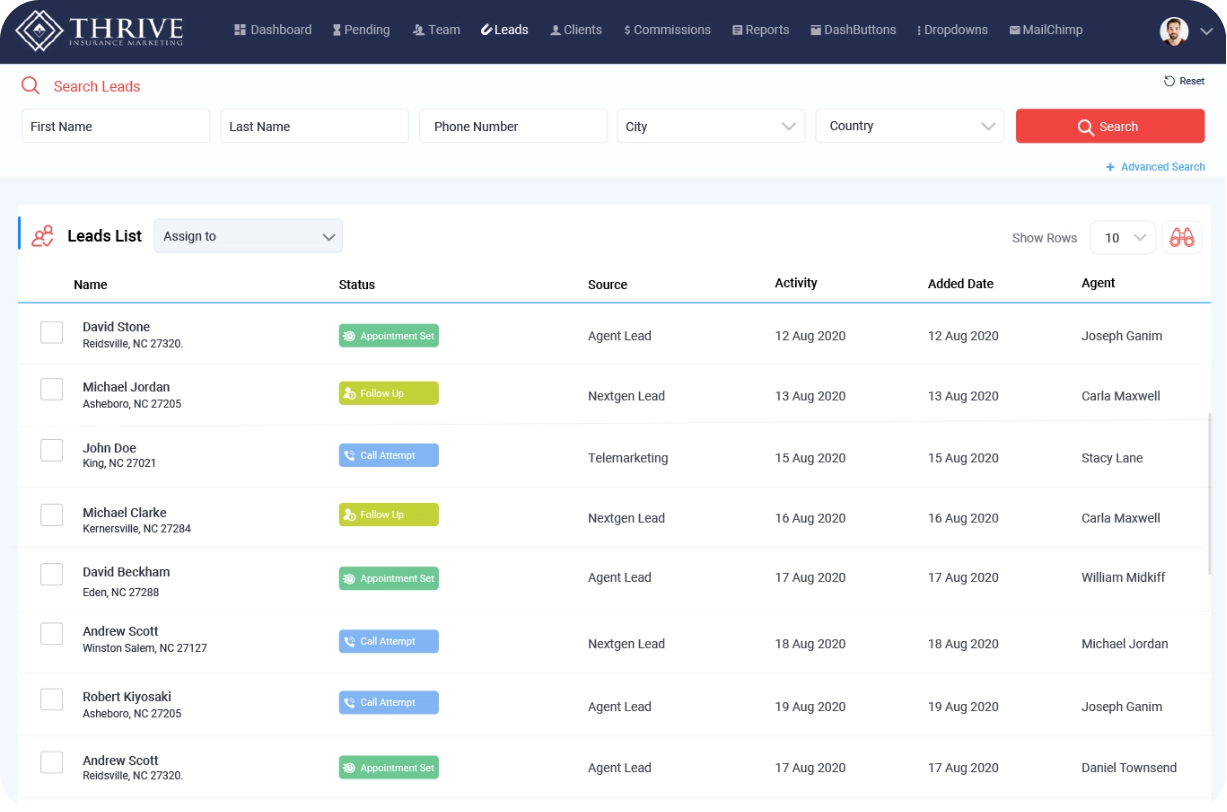
Task: Open the Reports menu item
Action: (x=760, y=30)
